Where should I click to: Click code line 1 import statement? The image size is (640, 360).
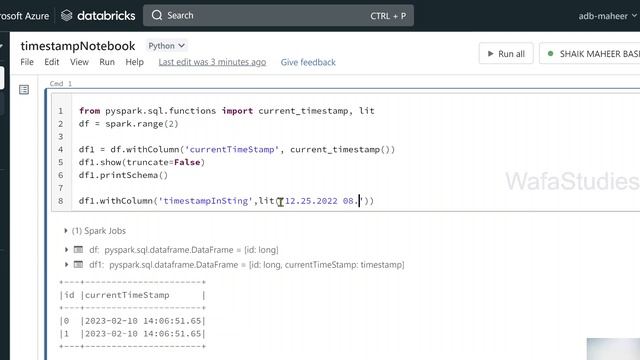click(227, 111)
